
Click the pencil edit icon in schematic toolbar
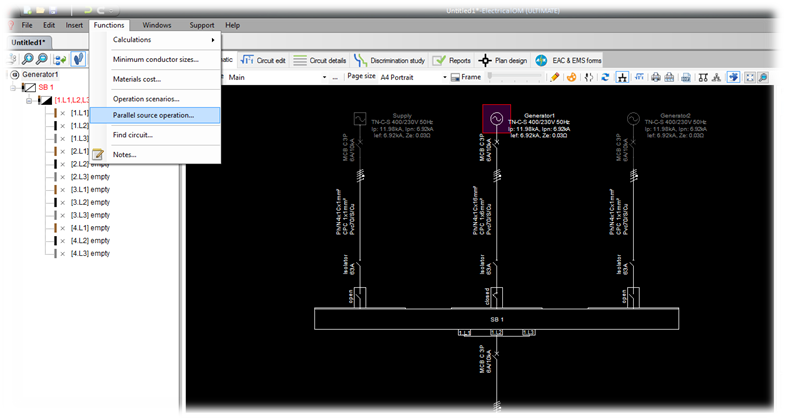554,77
